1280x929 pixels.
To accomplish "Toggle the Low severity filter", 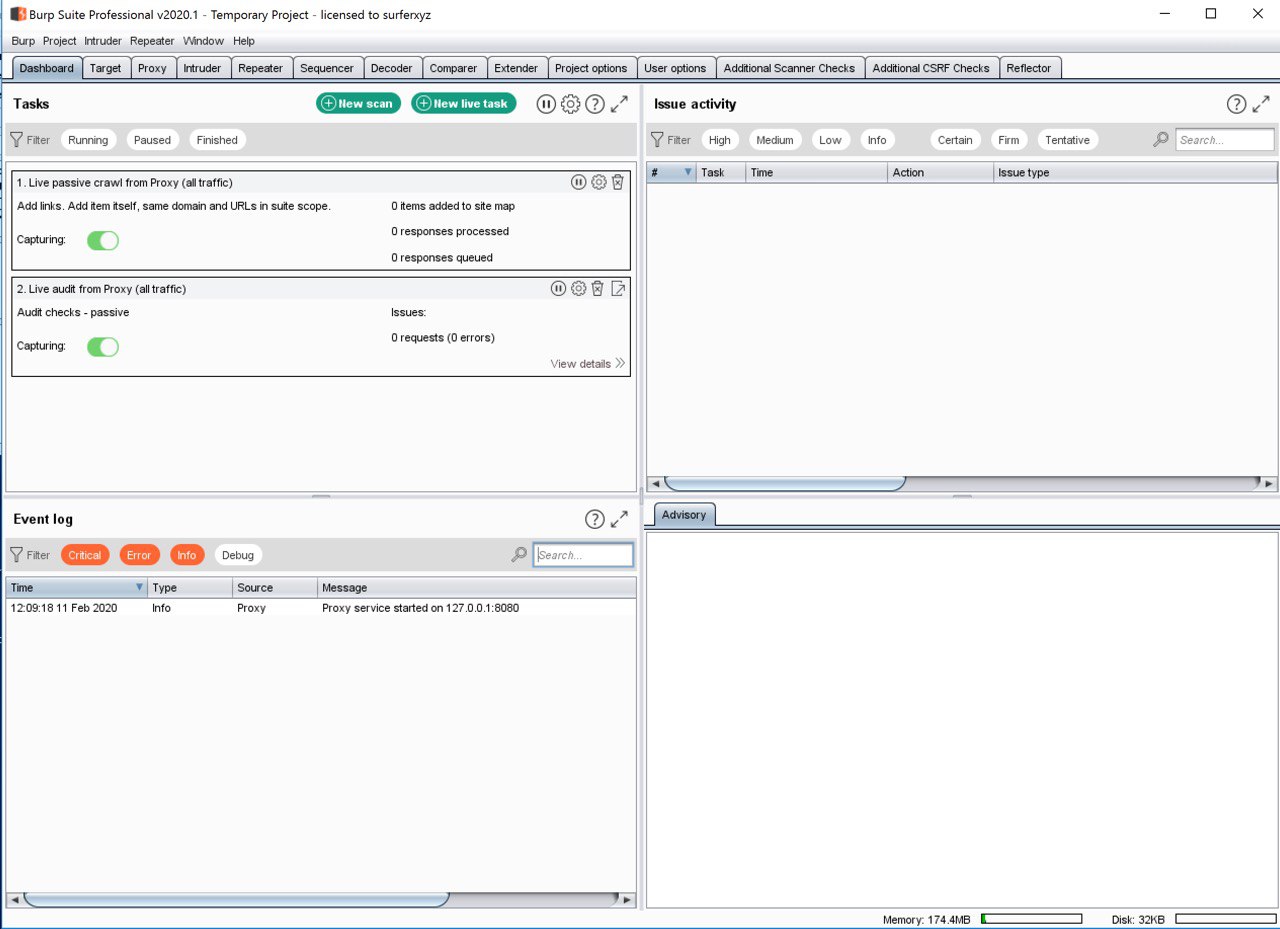I will [x=831, y=140].
